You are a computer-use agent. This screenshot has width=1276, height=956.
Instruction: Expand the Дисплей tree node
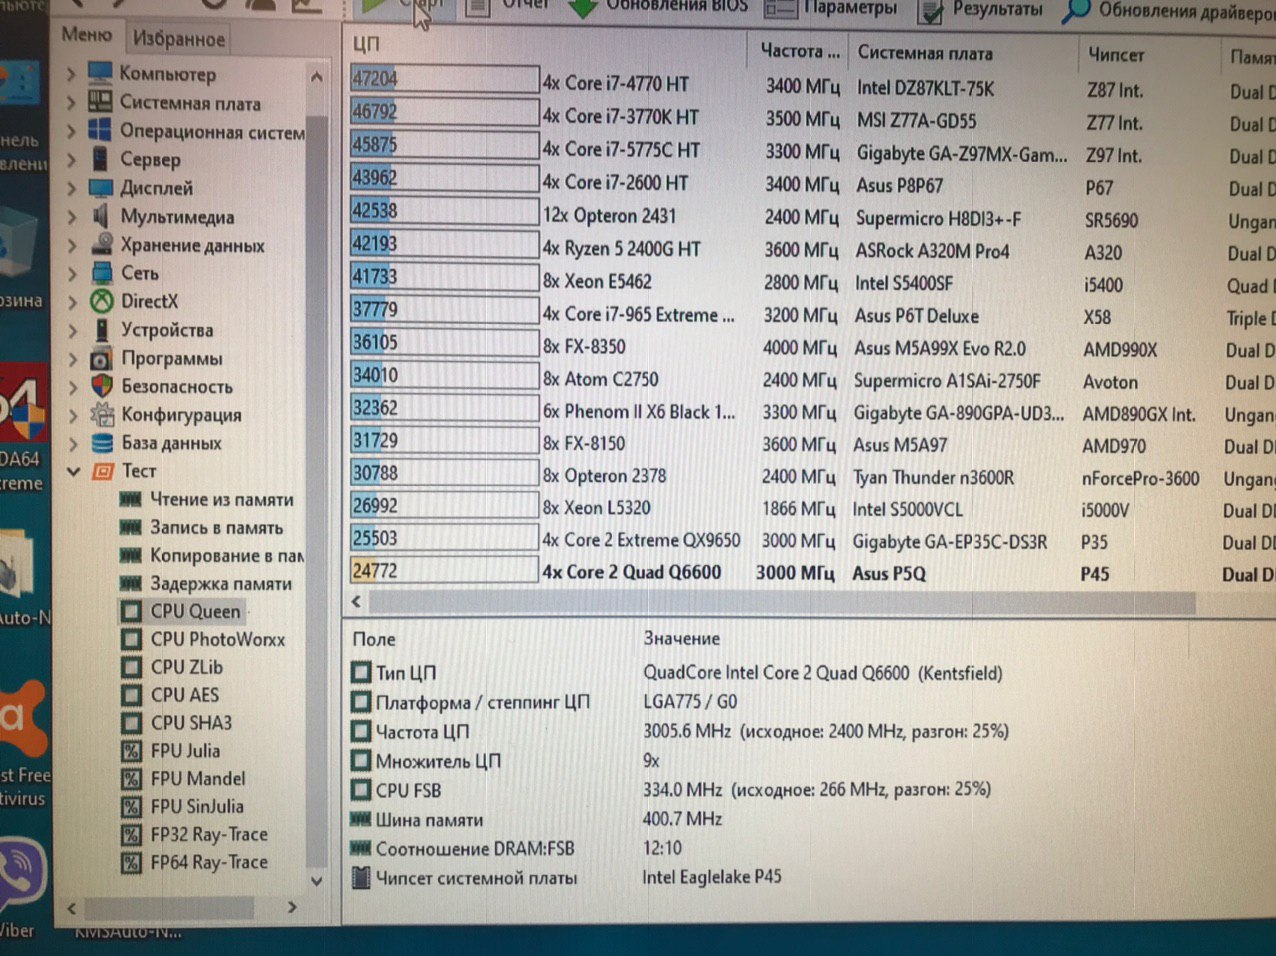72,188
